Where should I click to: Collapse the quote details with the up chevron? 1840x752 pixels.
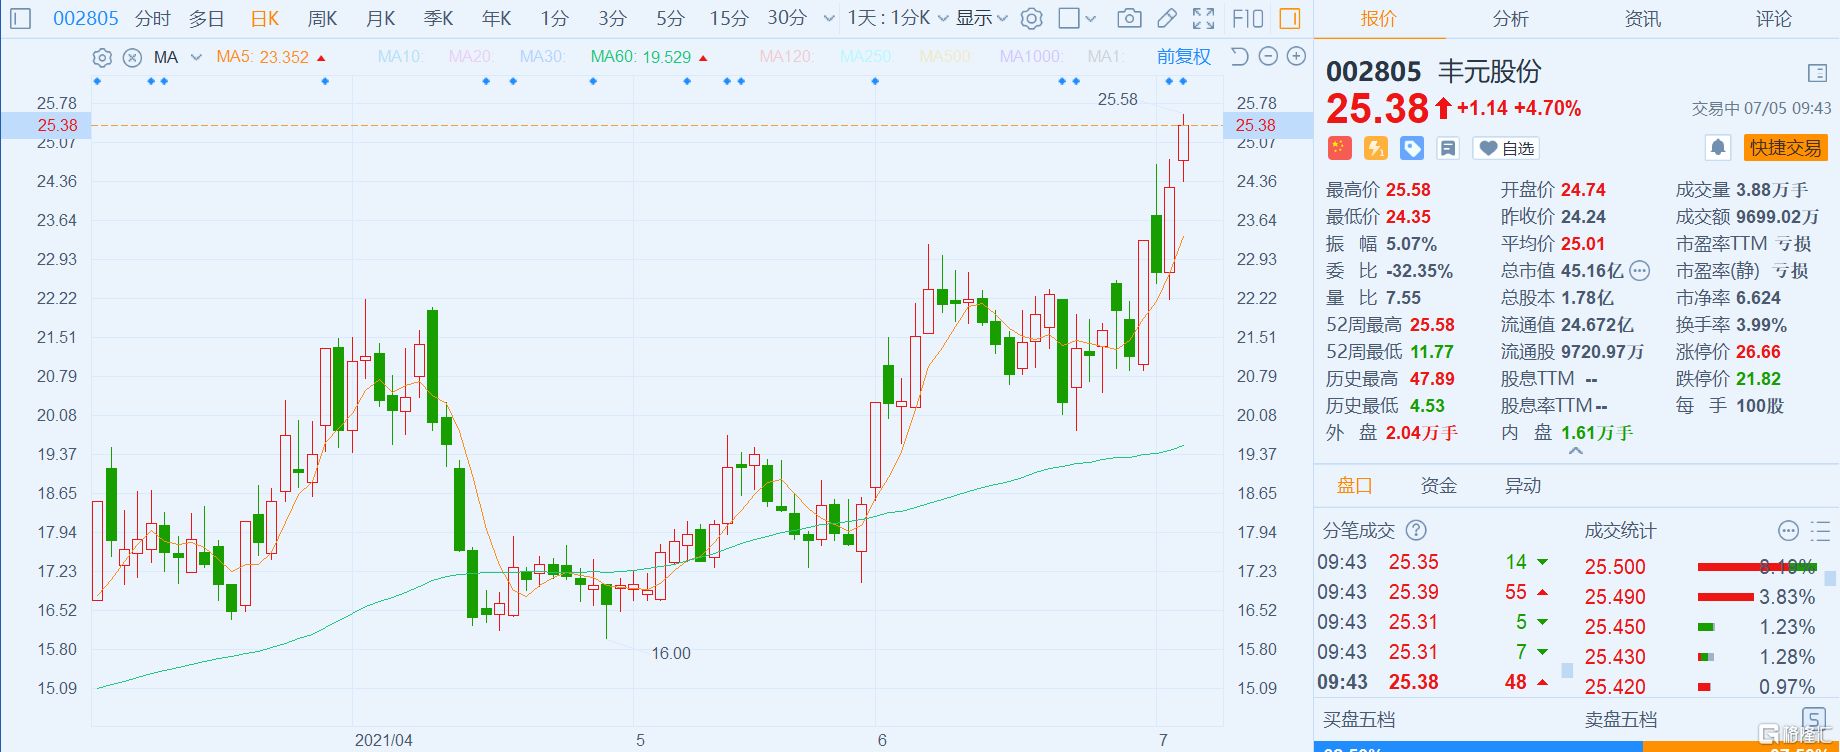[1576, 451]
